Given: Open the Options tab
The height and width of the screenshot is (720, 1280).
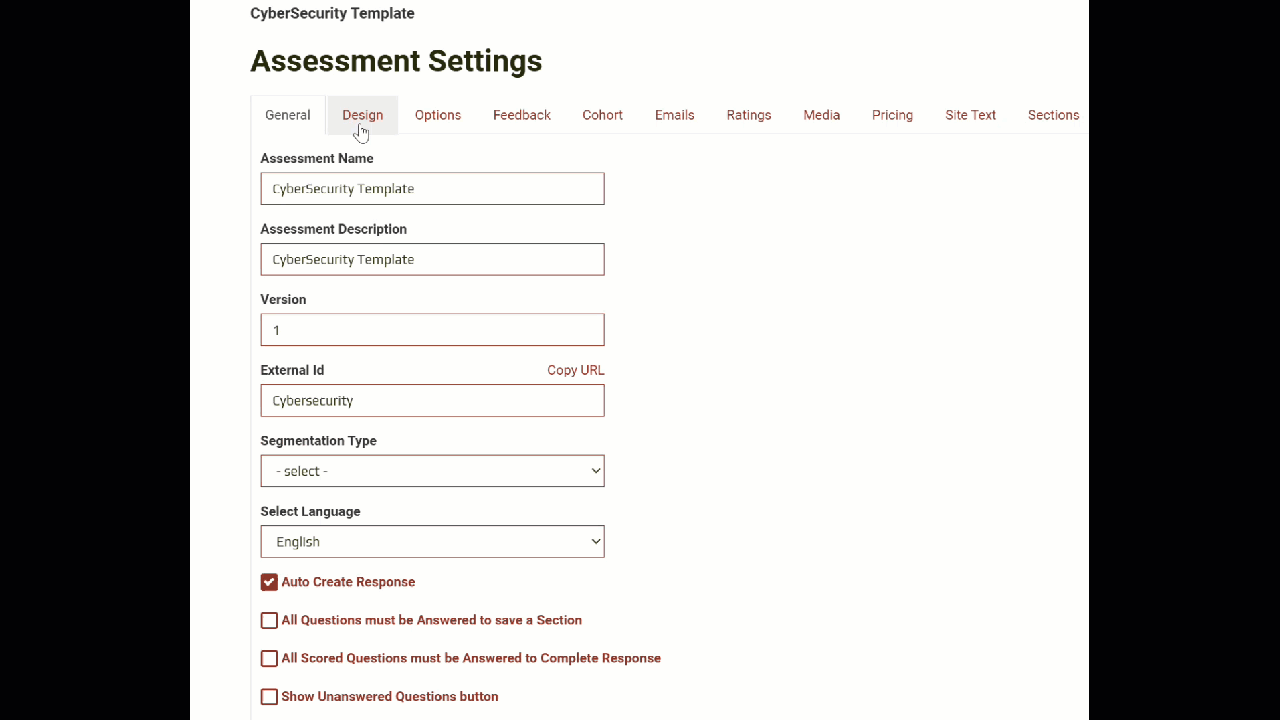Looking at the screenshot, I should pos(438,115).
